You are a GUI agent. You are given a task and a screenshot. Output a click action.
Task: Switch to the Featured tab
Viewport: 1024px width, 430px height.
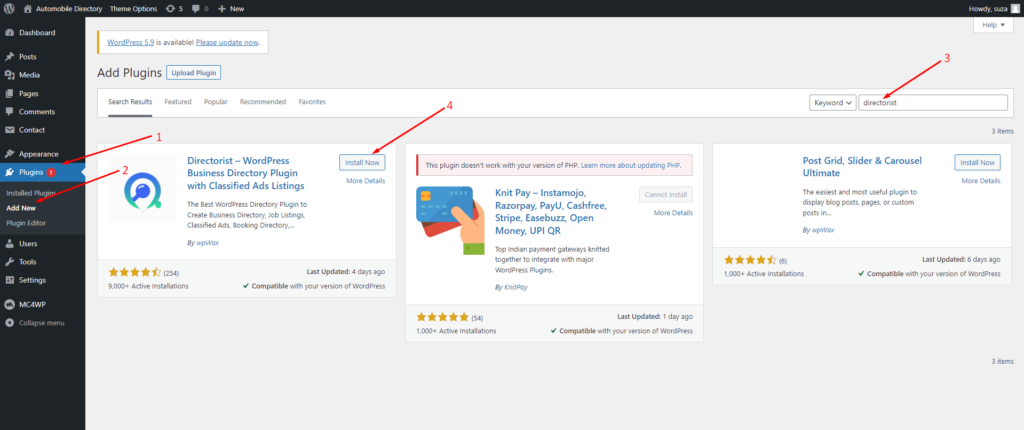pyautogui.click(x=178, y=102)
